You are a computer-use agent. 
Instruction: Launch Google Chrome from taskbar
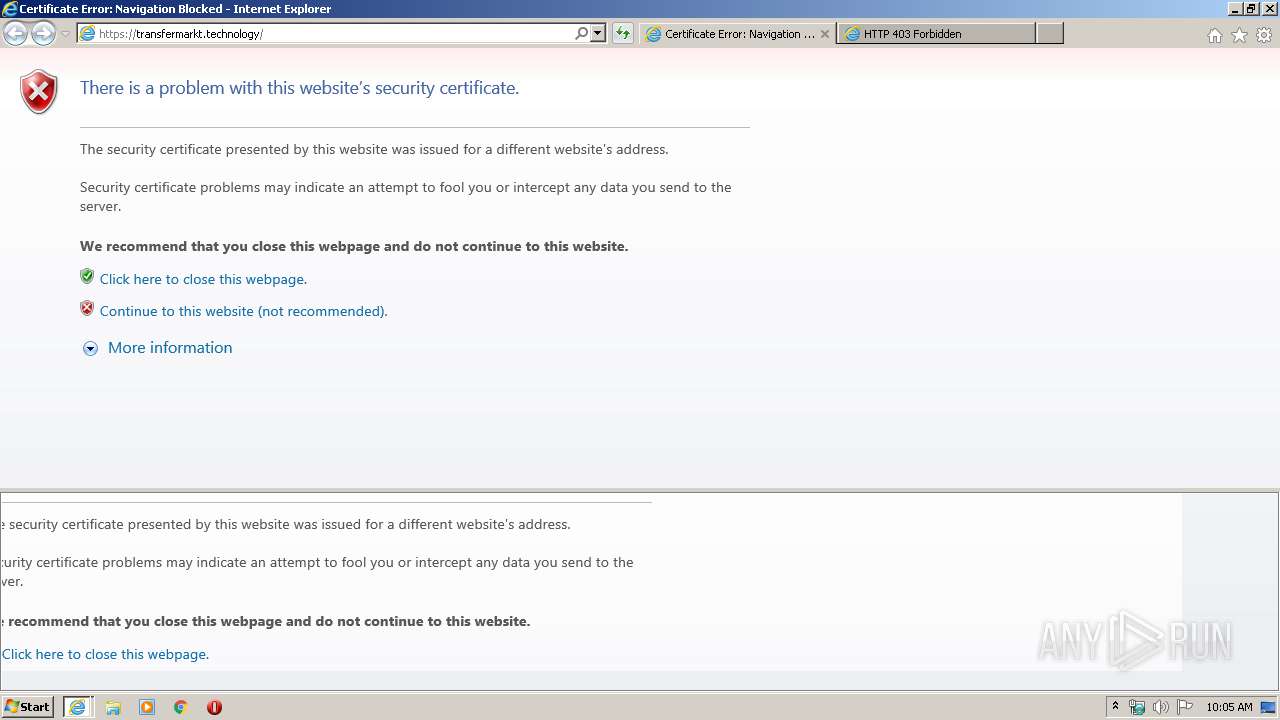181,707
